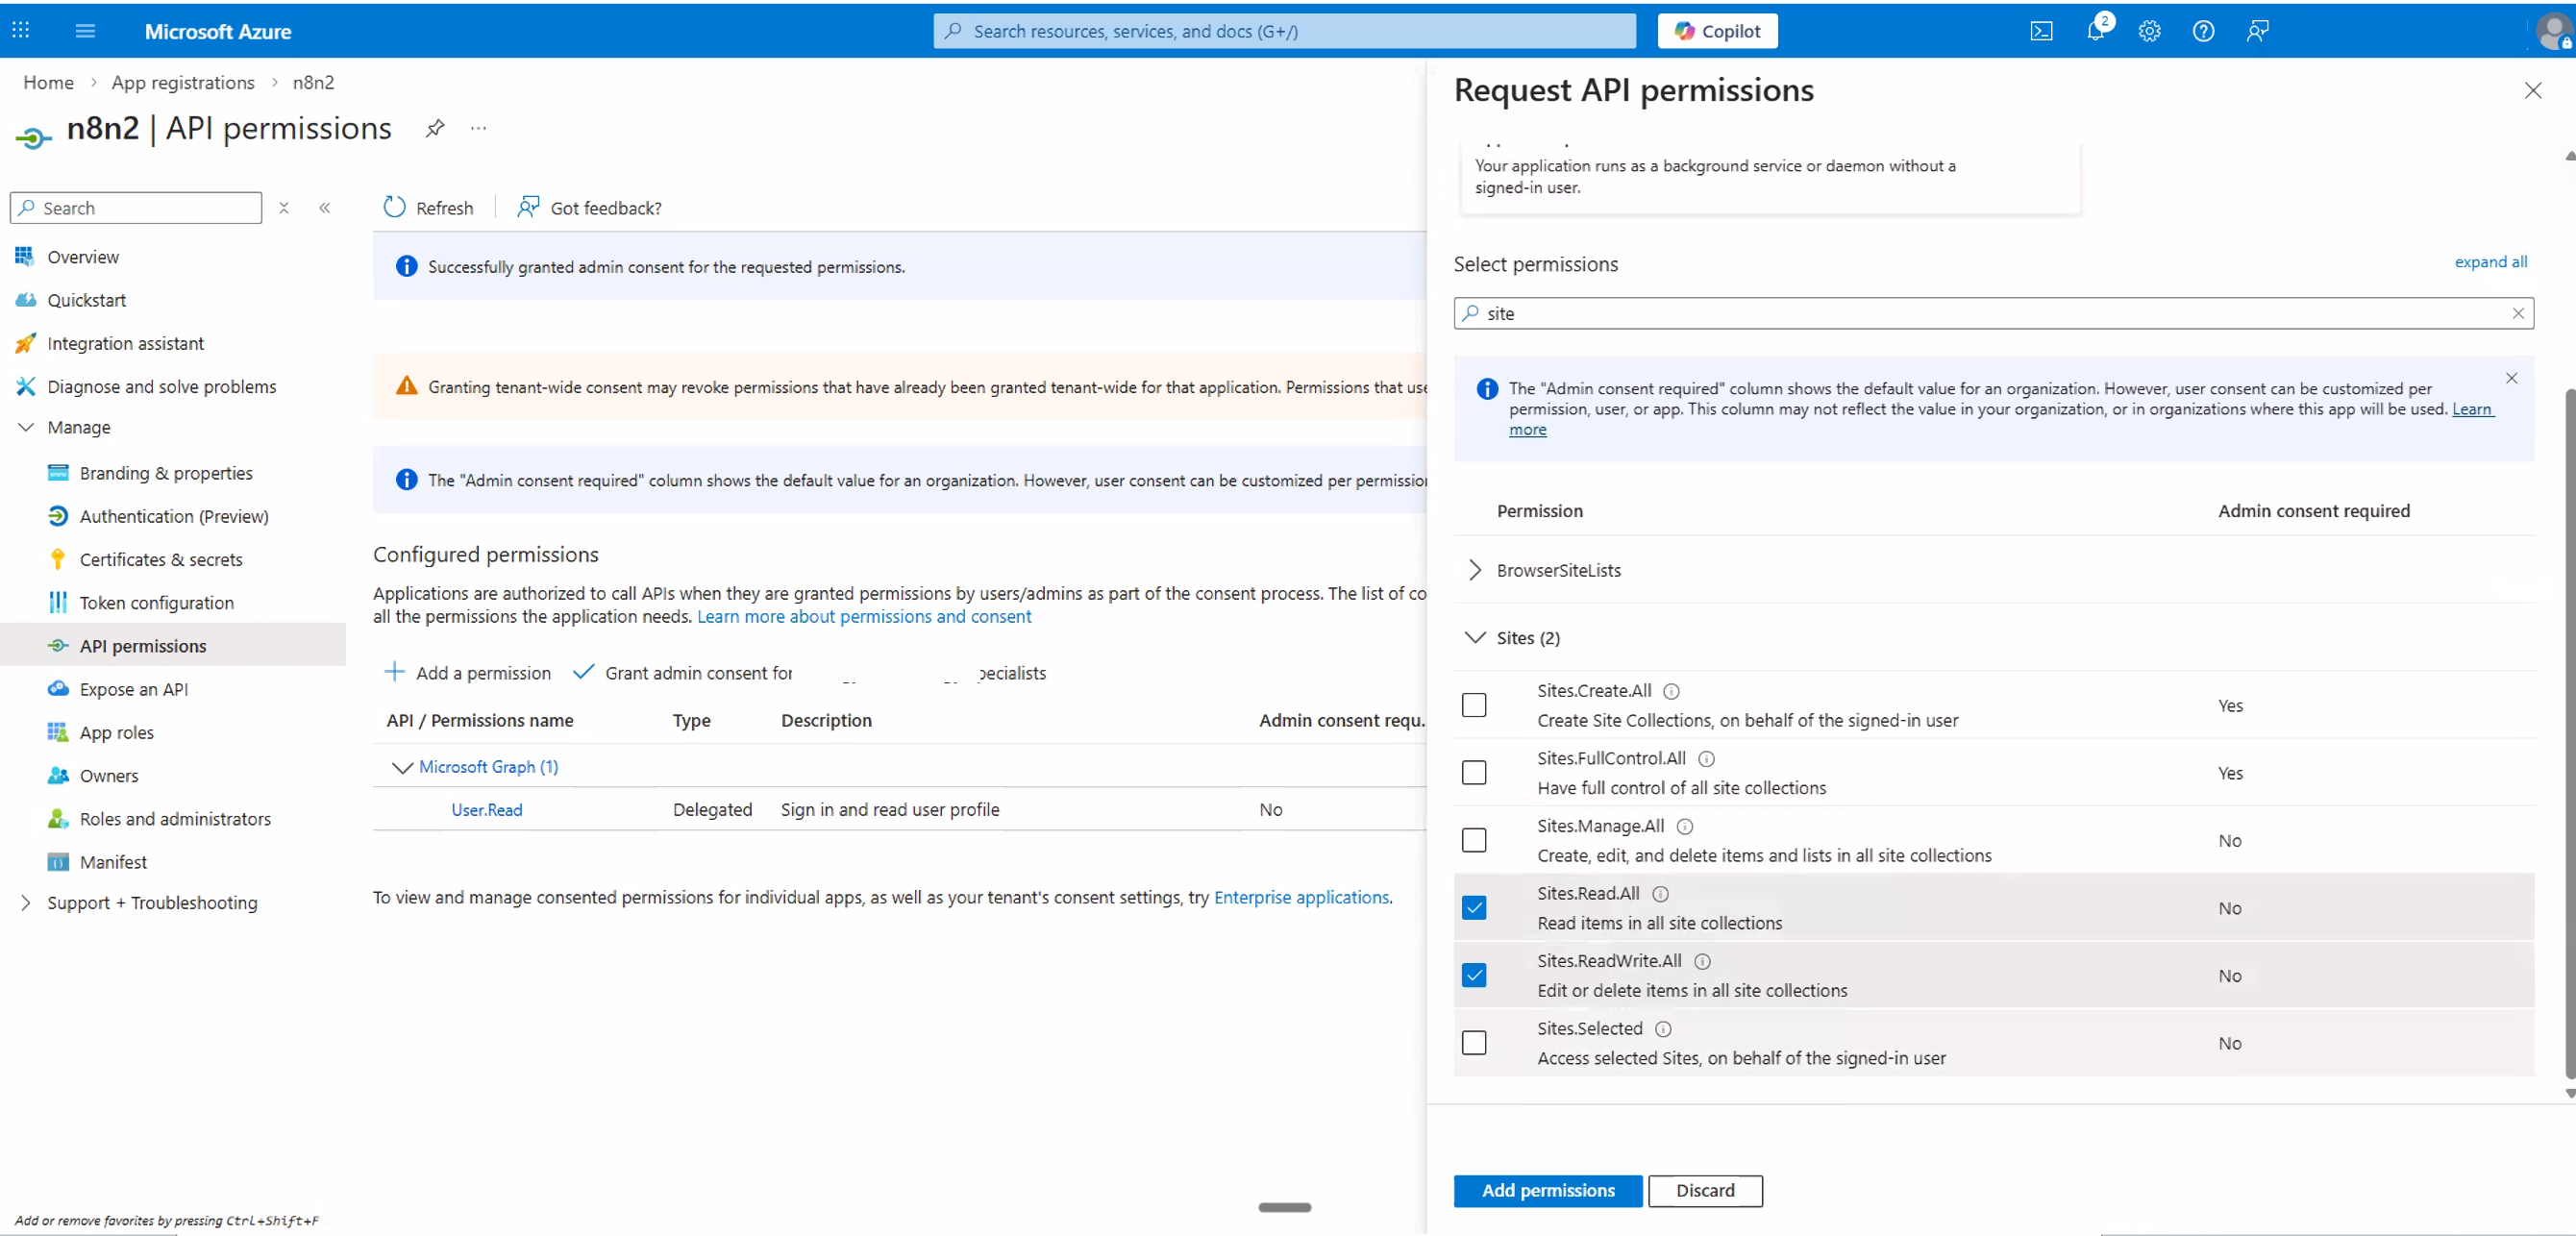The width and height of the screenshot is (2576, 1236).
Task: Open the Copilot assistant
Action: tap(1717, 31)
